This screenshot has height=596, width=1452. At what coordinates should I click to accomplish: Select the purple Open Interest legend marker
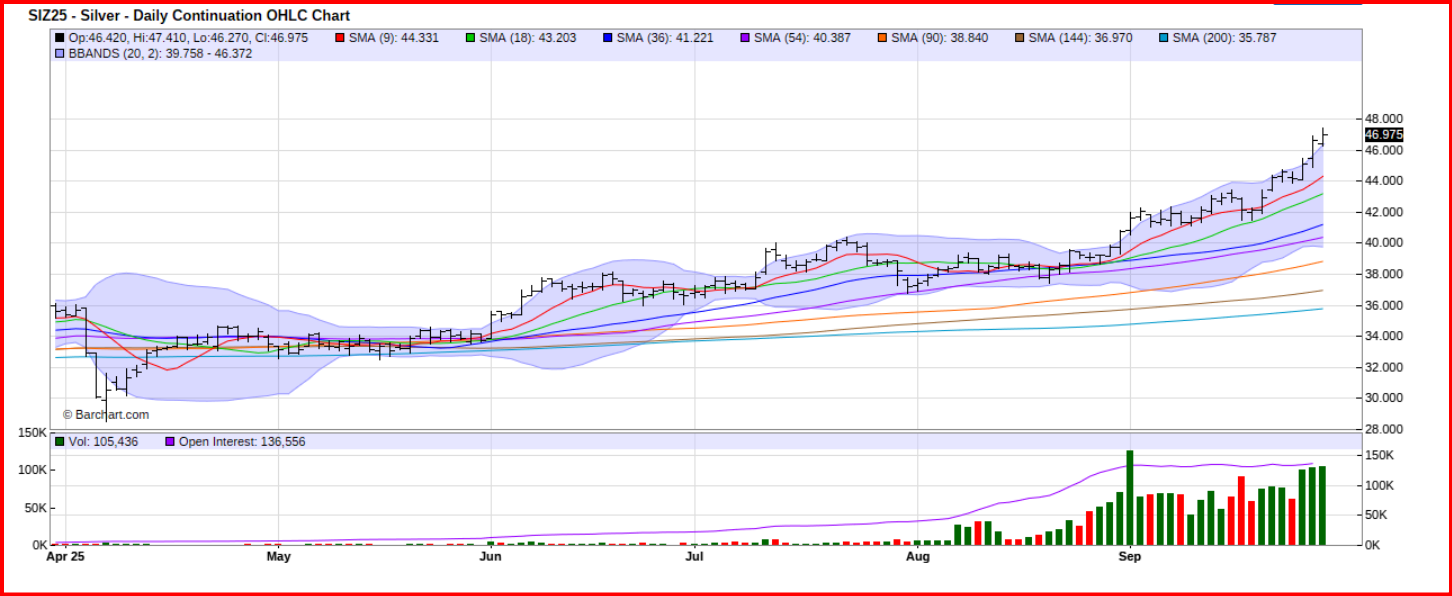tap(170, 441)
